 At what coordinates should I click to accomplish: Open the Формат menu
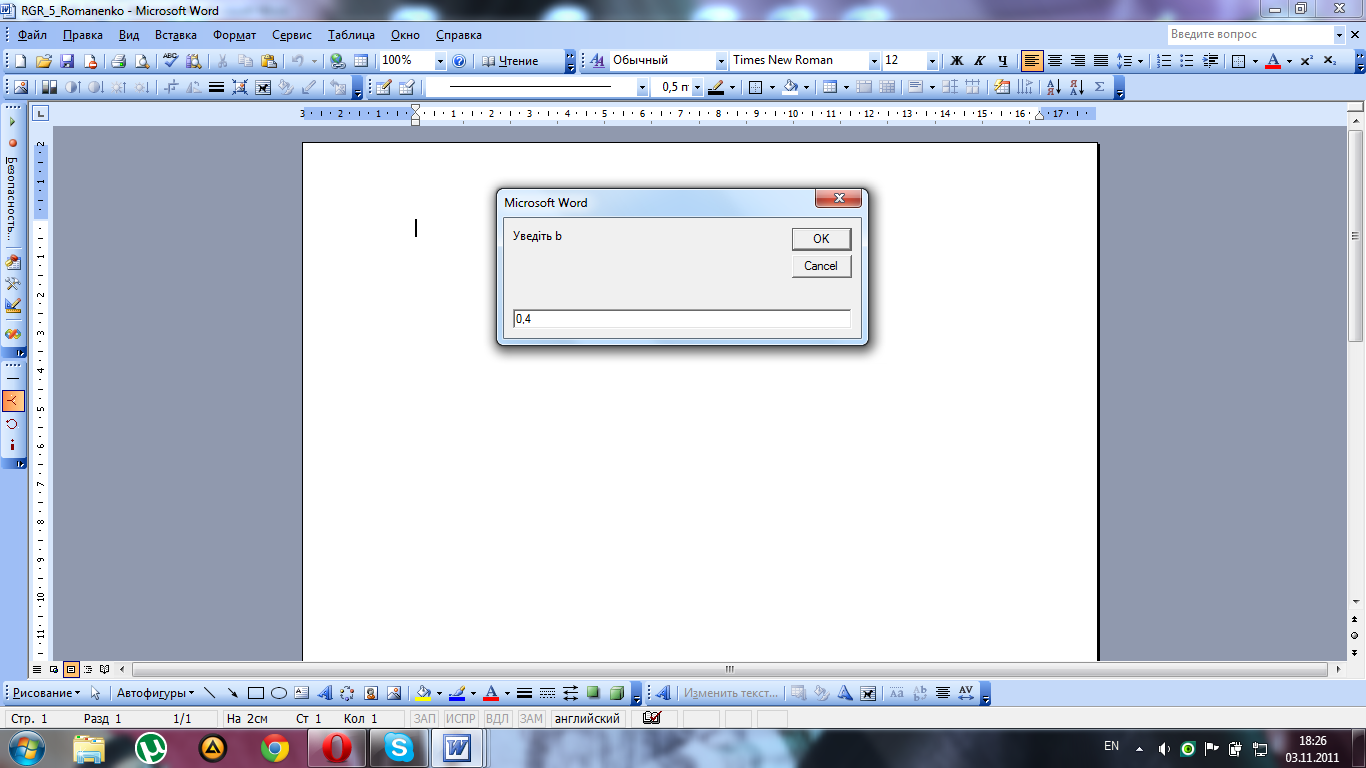click(x=234, y=35)
